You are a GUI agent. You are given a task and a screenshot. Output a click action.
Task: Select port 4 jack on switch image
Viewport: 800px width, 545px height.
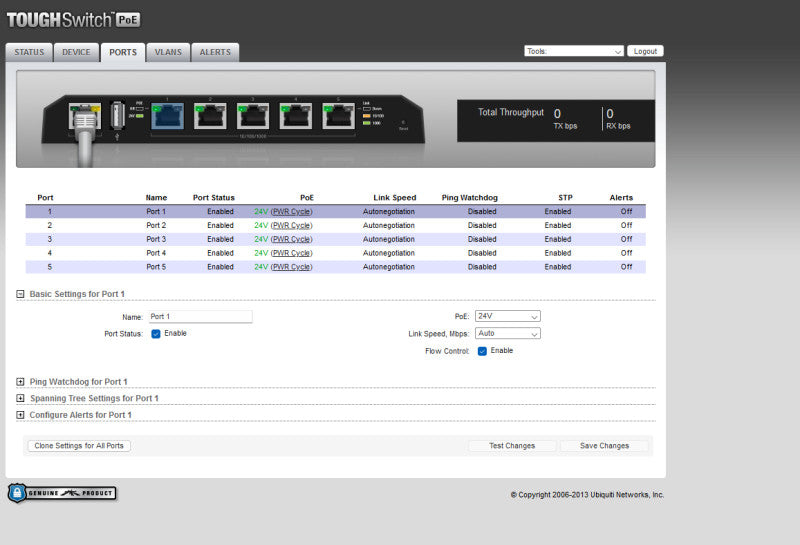295,115
